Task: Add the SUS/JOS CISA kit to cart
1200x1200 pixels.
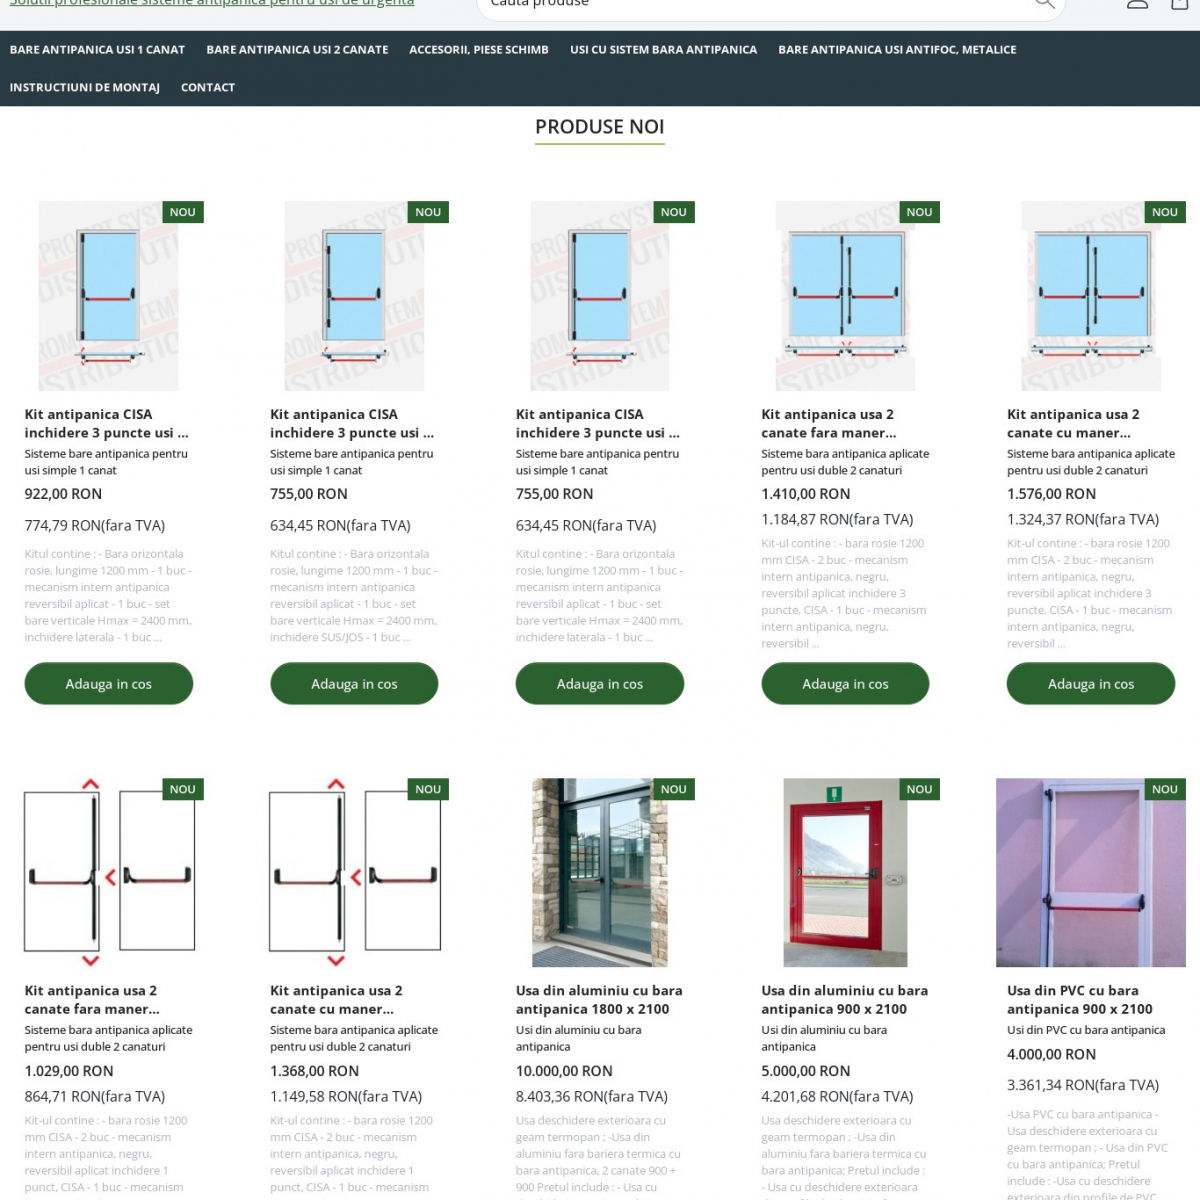Action: coord(354,684)
